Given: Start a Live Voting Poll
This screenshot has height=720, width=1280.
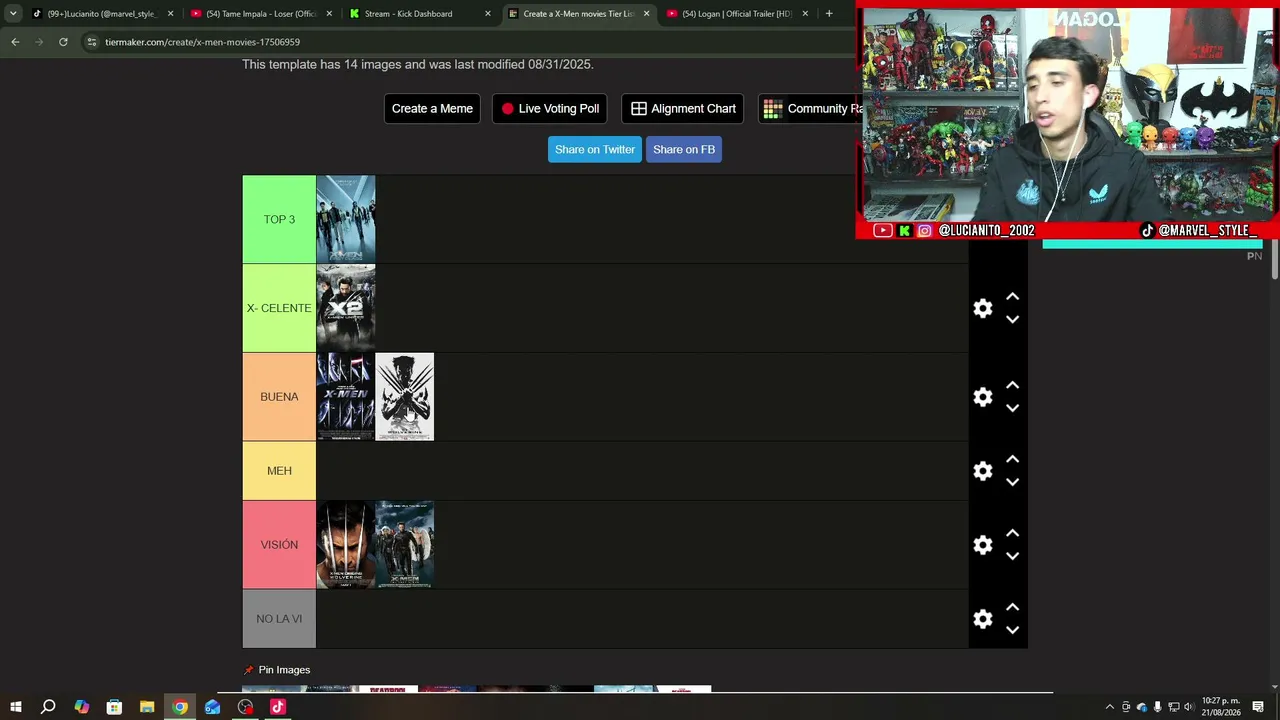Looking at the screenshot, I should 549,109.
